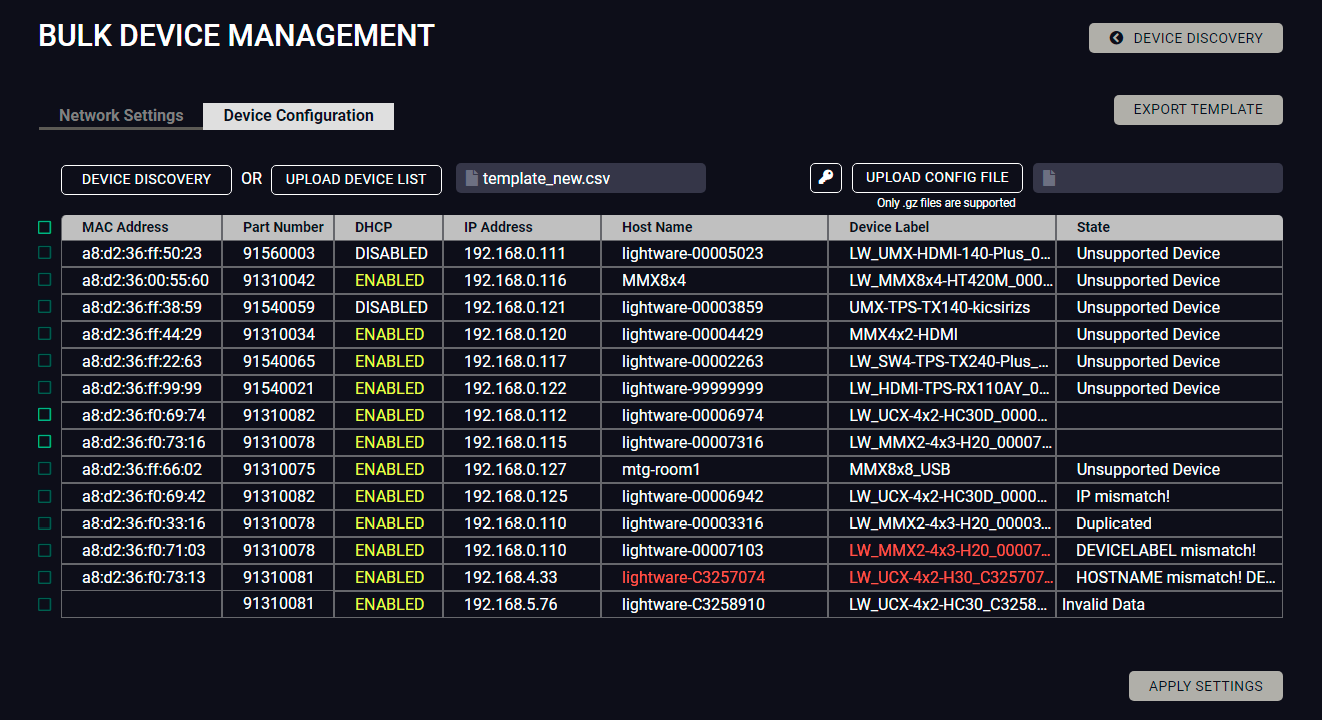
Task: Click MAC Address column header
Action: pos(141,227)
